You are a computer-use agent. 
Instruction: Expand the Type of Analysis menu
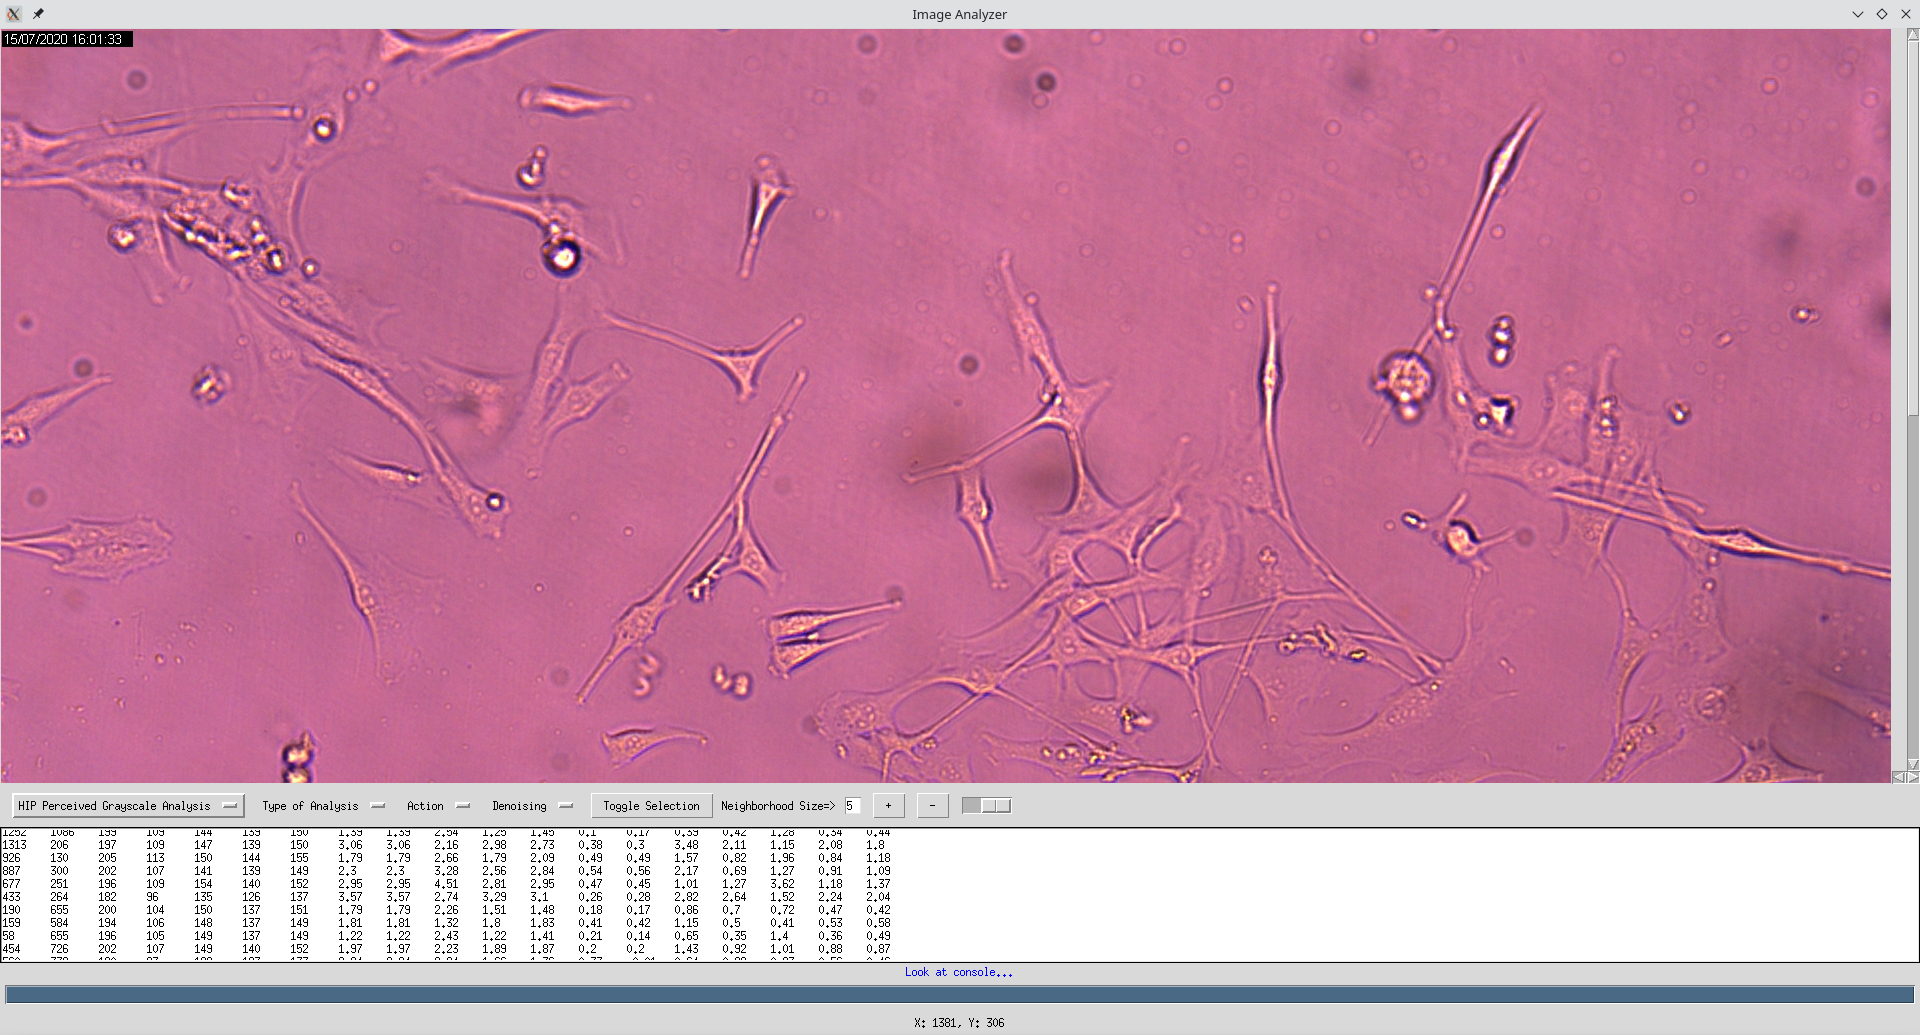pos(322,806)
